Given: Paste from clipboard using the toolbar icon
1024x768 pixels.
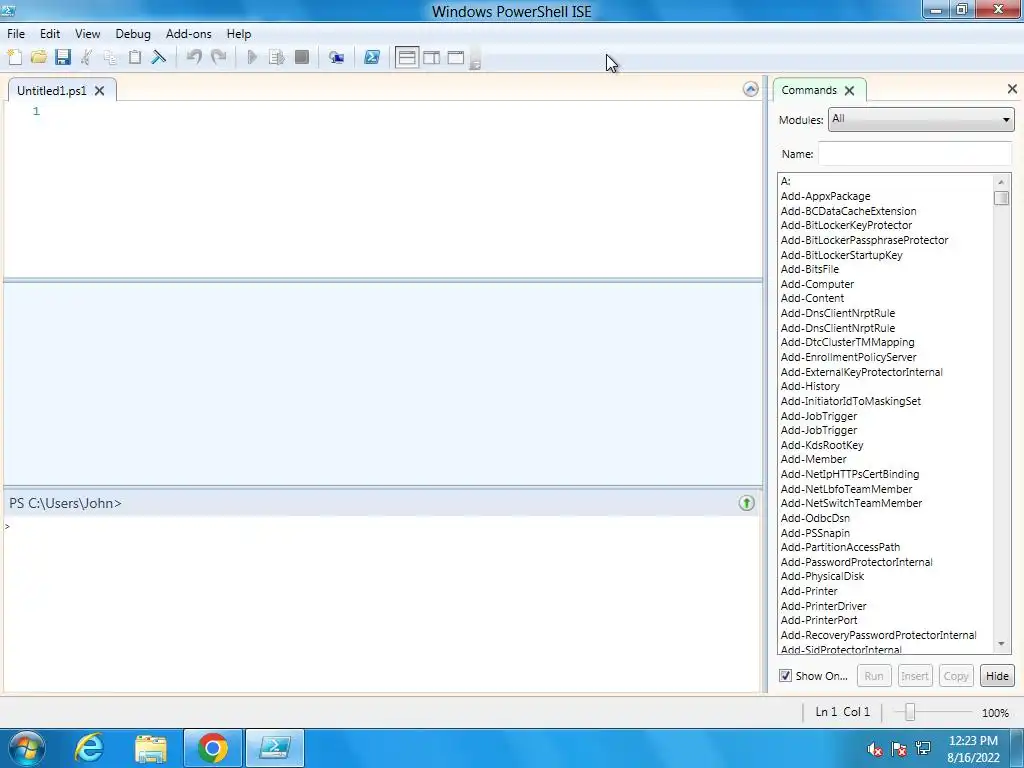Looking at the screenshot, I should [135, 57].
